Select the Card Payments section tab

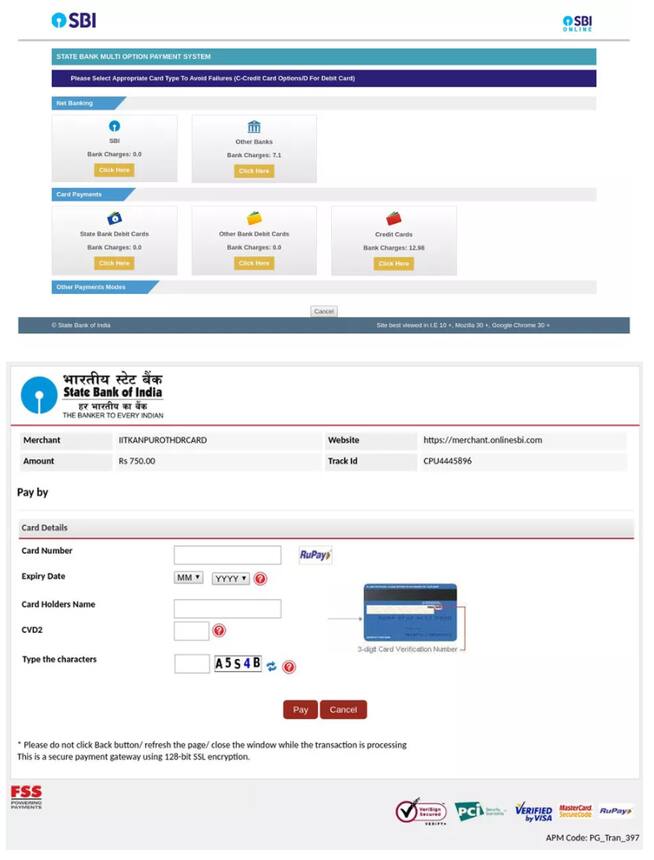pyautogui.click(x=92, y=194)
